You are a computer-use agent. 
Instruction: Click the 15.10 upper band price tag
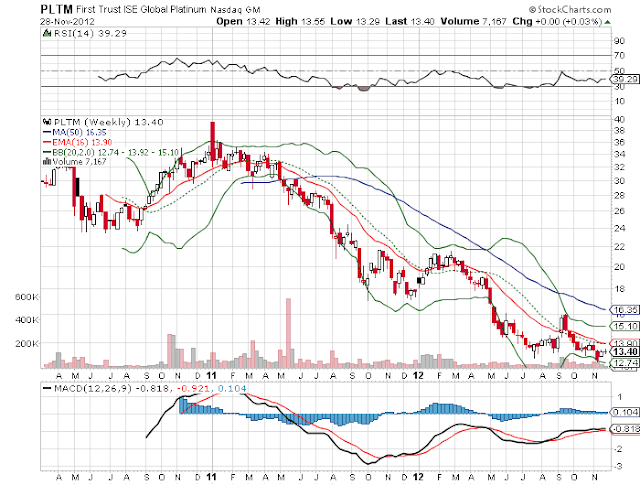coord(625,326)
